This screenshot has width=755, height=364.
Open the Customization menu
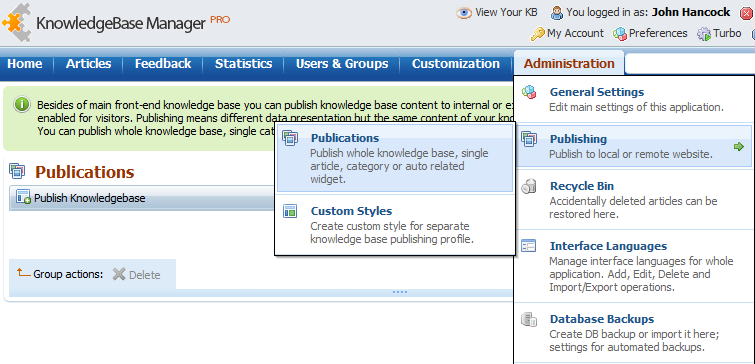click(456, 64)
